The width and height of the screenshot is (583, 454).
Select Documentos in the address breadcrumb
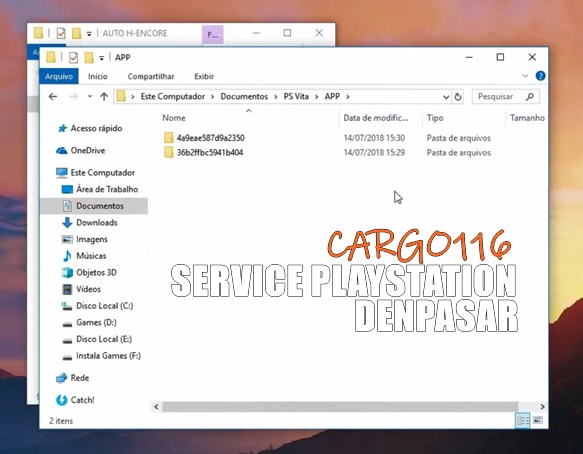[244, 97]
